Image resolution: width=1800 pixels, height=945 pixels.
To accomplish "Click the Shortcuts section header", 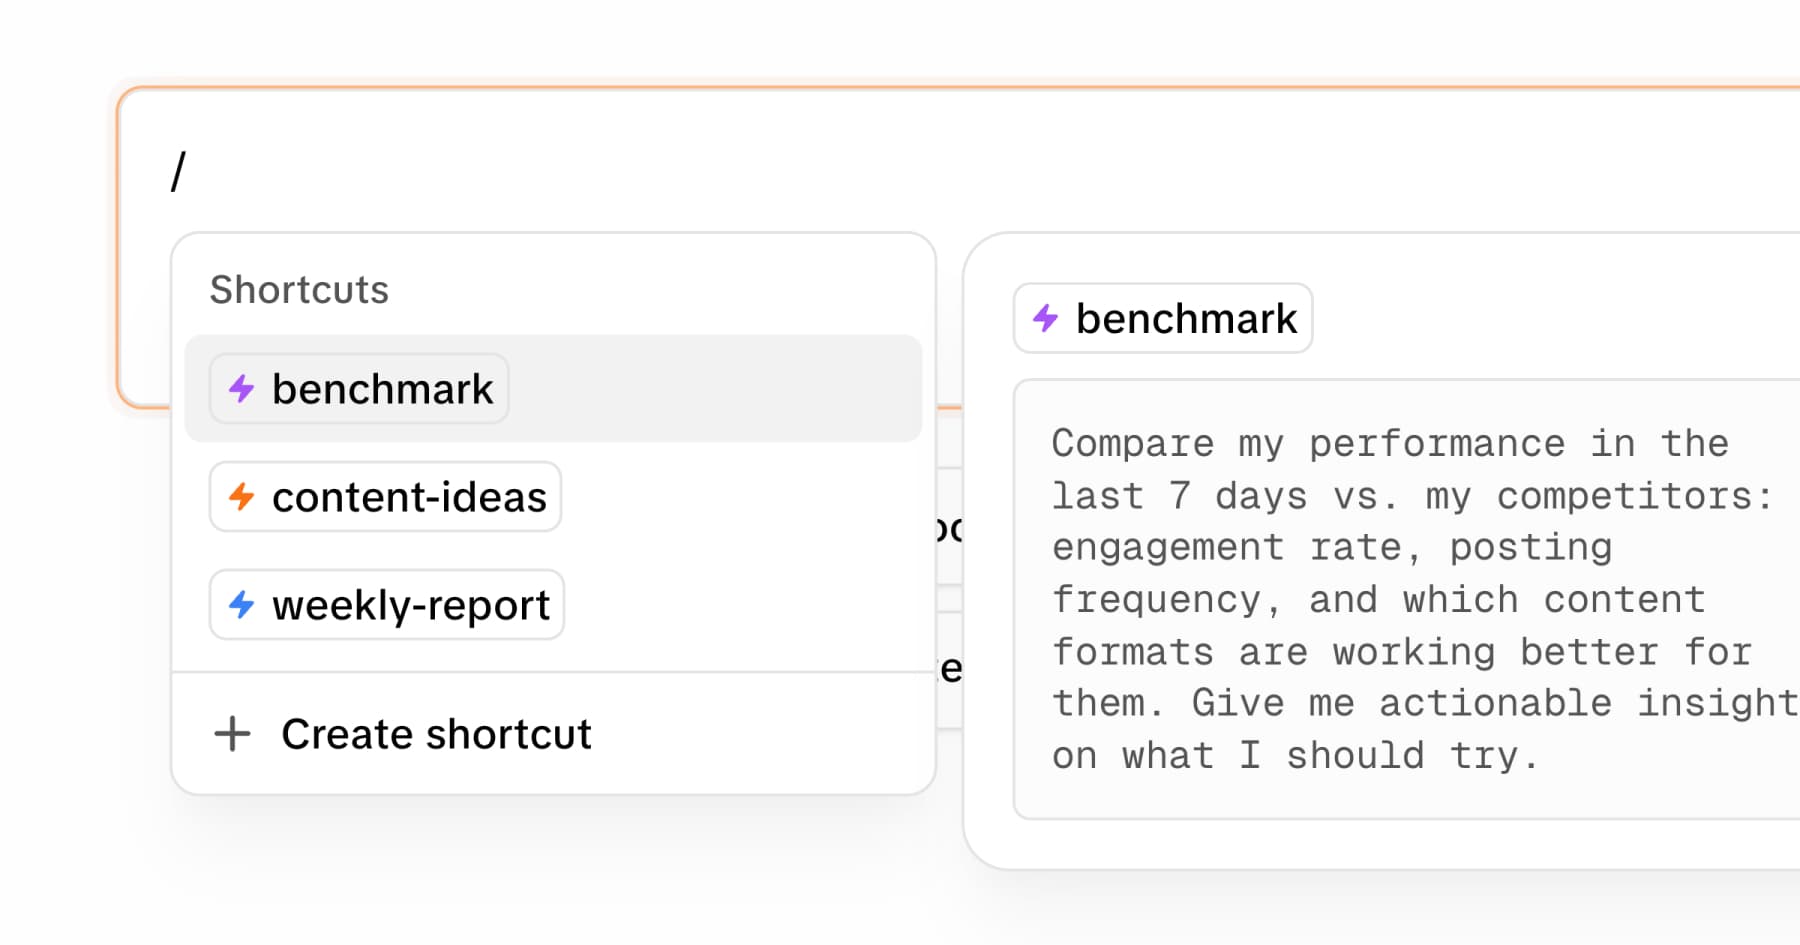I will pyautogui.click(x=299, y=289).
